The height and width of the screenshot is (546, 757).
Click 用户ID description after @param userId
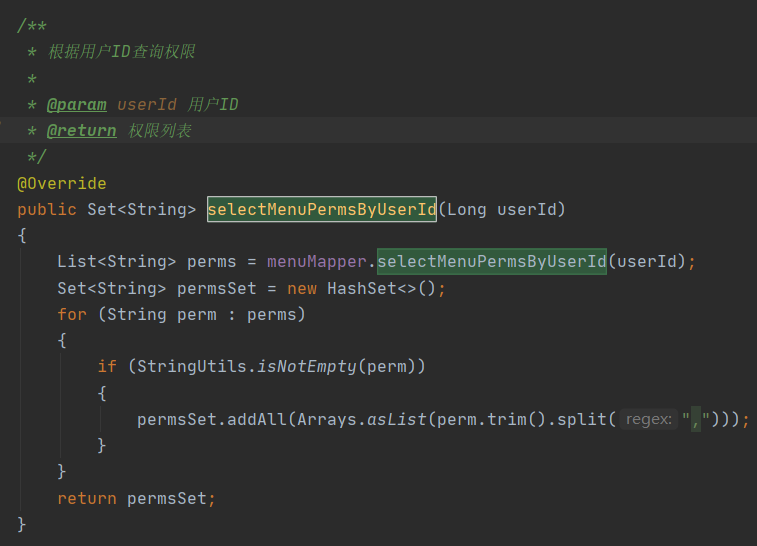coord(213,105)
